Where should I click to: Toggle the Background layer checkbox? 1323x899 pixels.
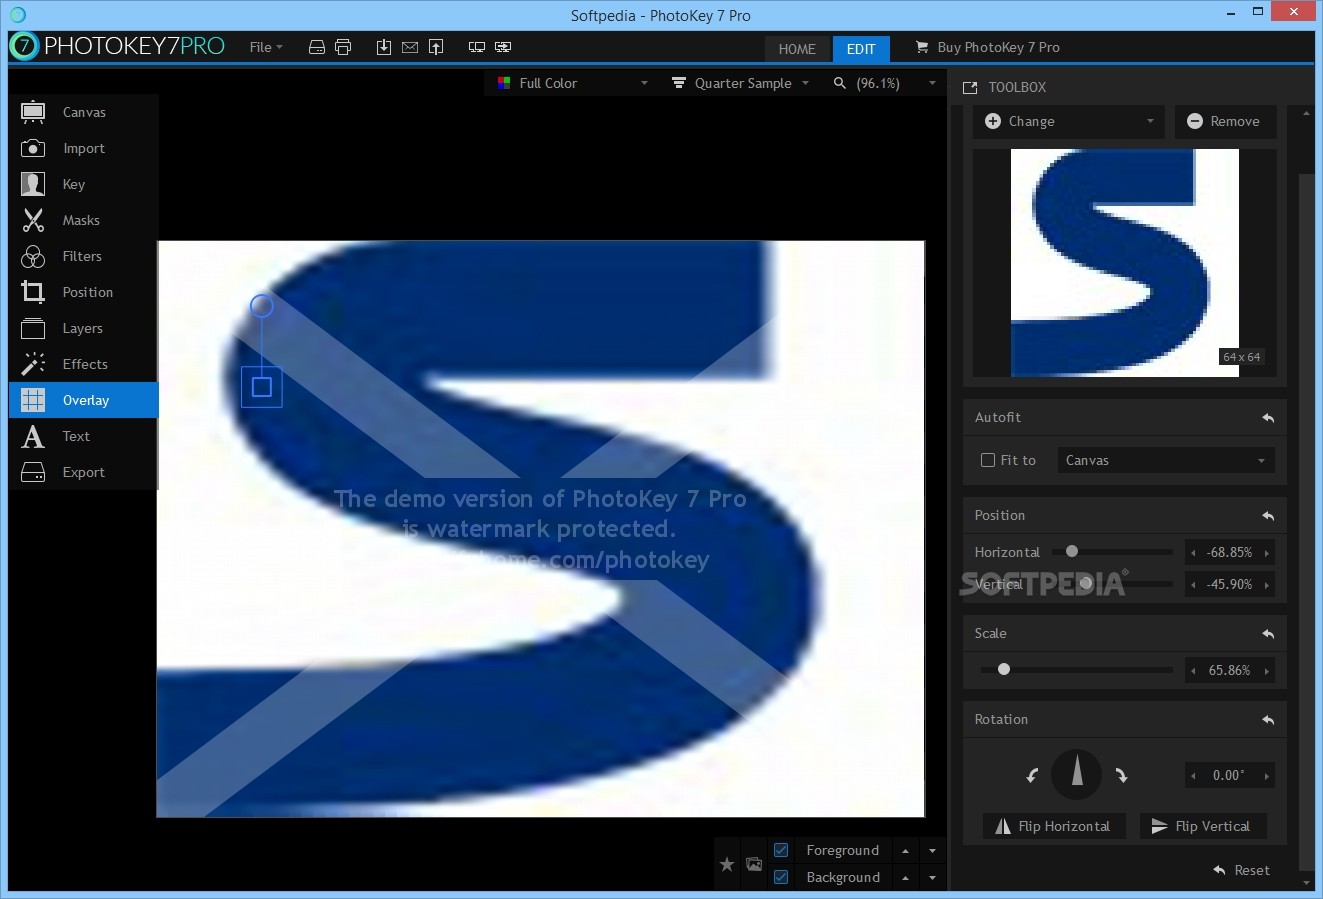pyautogui.click(x=781, y=877)
